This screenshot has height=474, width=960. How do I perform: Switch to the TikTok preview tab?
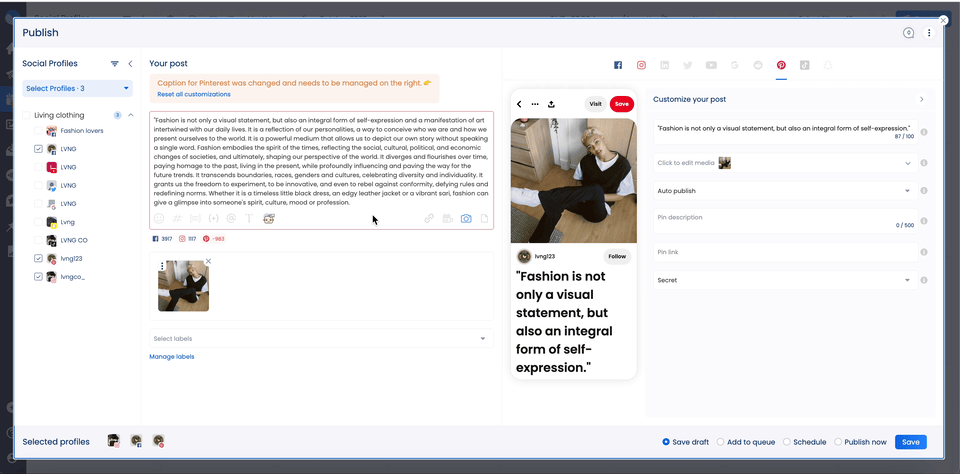804,65
